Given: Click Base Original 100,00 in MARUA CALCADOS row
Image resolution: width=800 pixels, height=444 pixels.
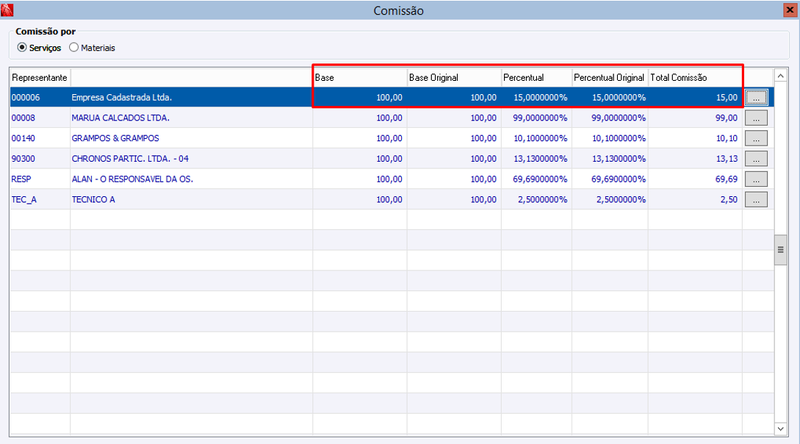Looking at the screenshot, I should point(483,118).
